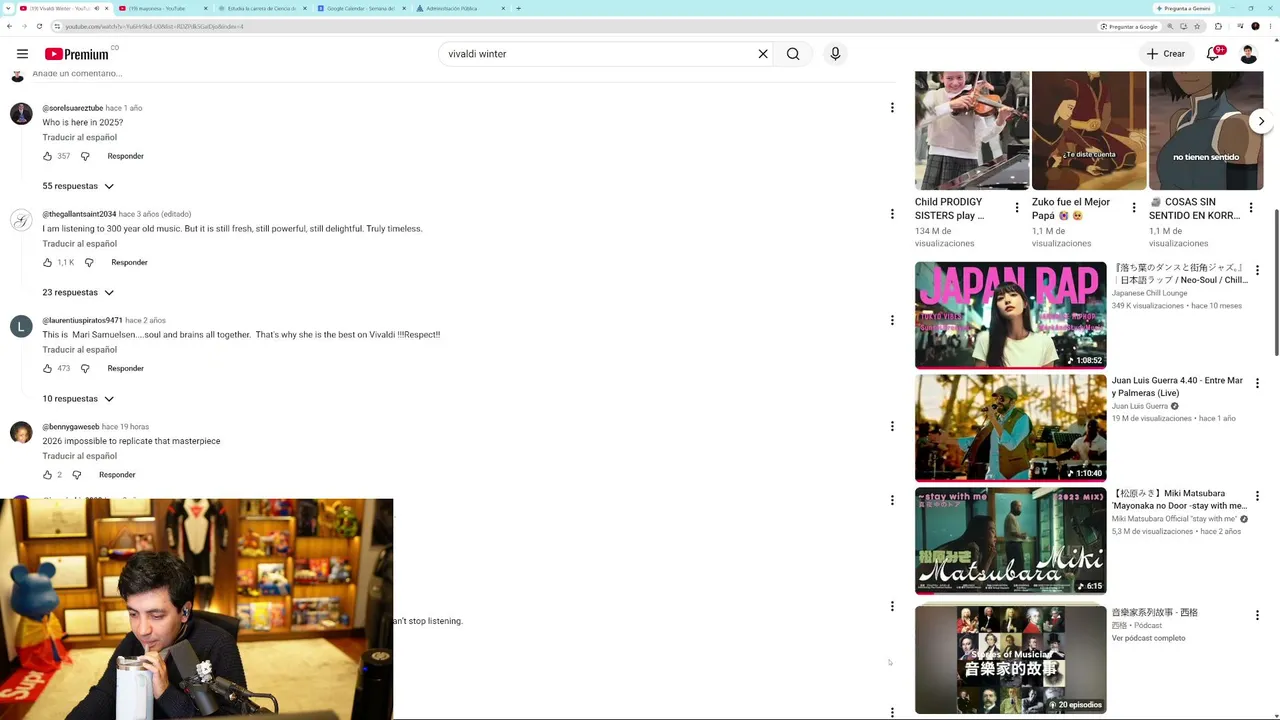This screenshot has width=1280, height=720.
Task: Like the Mari Samuelsen comment
Action: pos(47,368)
